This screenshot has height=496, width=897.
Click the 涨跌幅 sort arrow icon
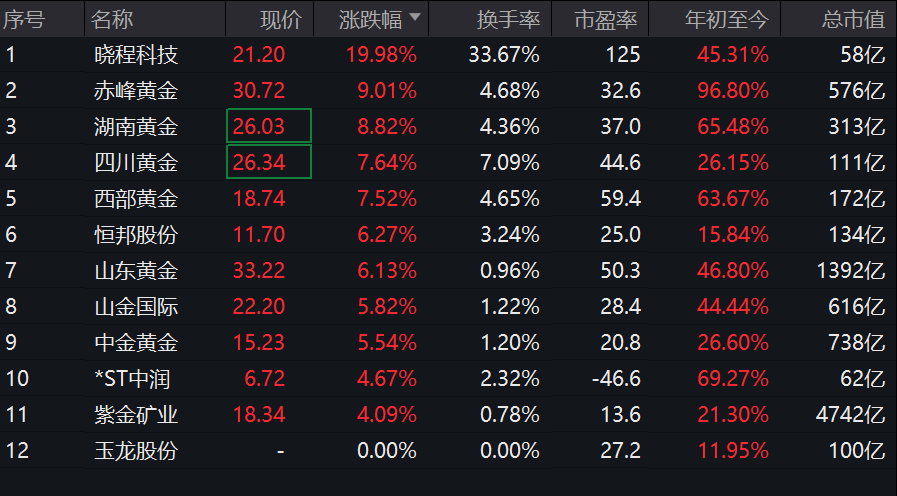coord(414,18)
